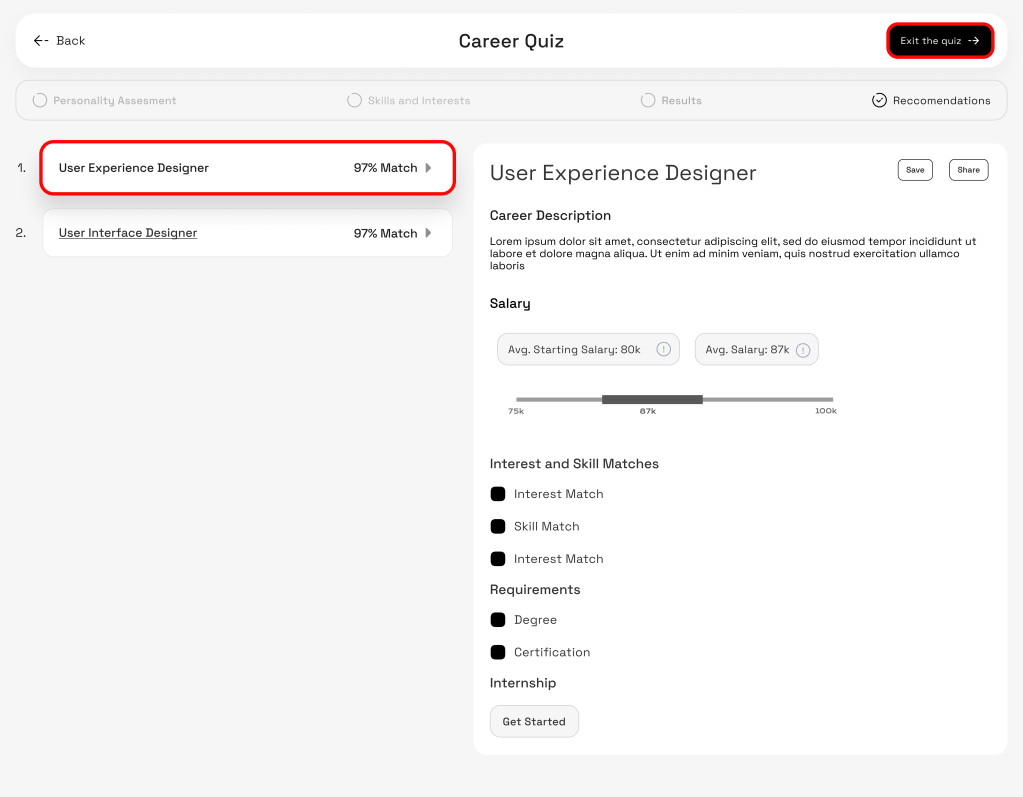Save the User Experience Designer career
This screenshot has width=1023, height=797.
click(915, 170)
